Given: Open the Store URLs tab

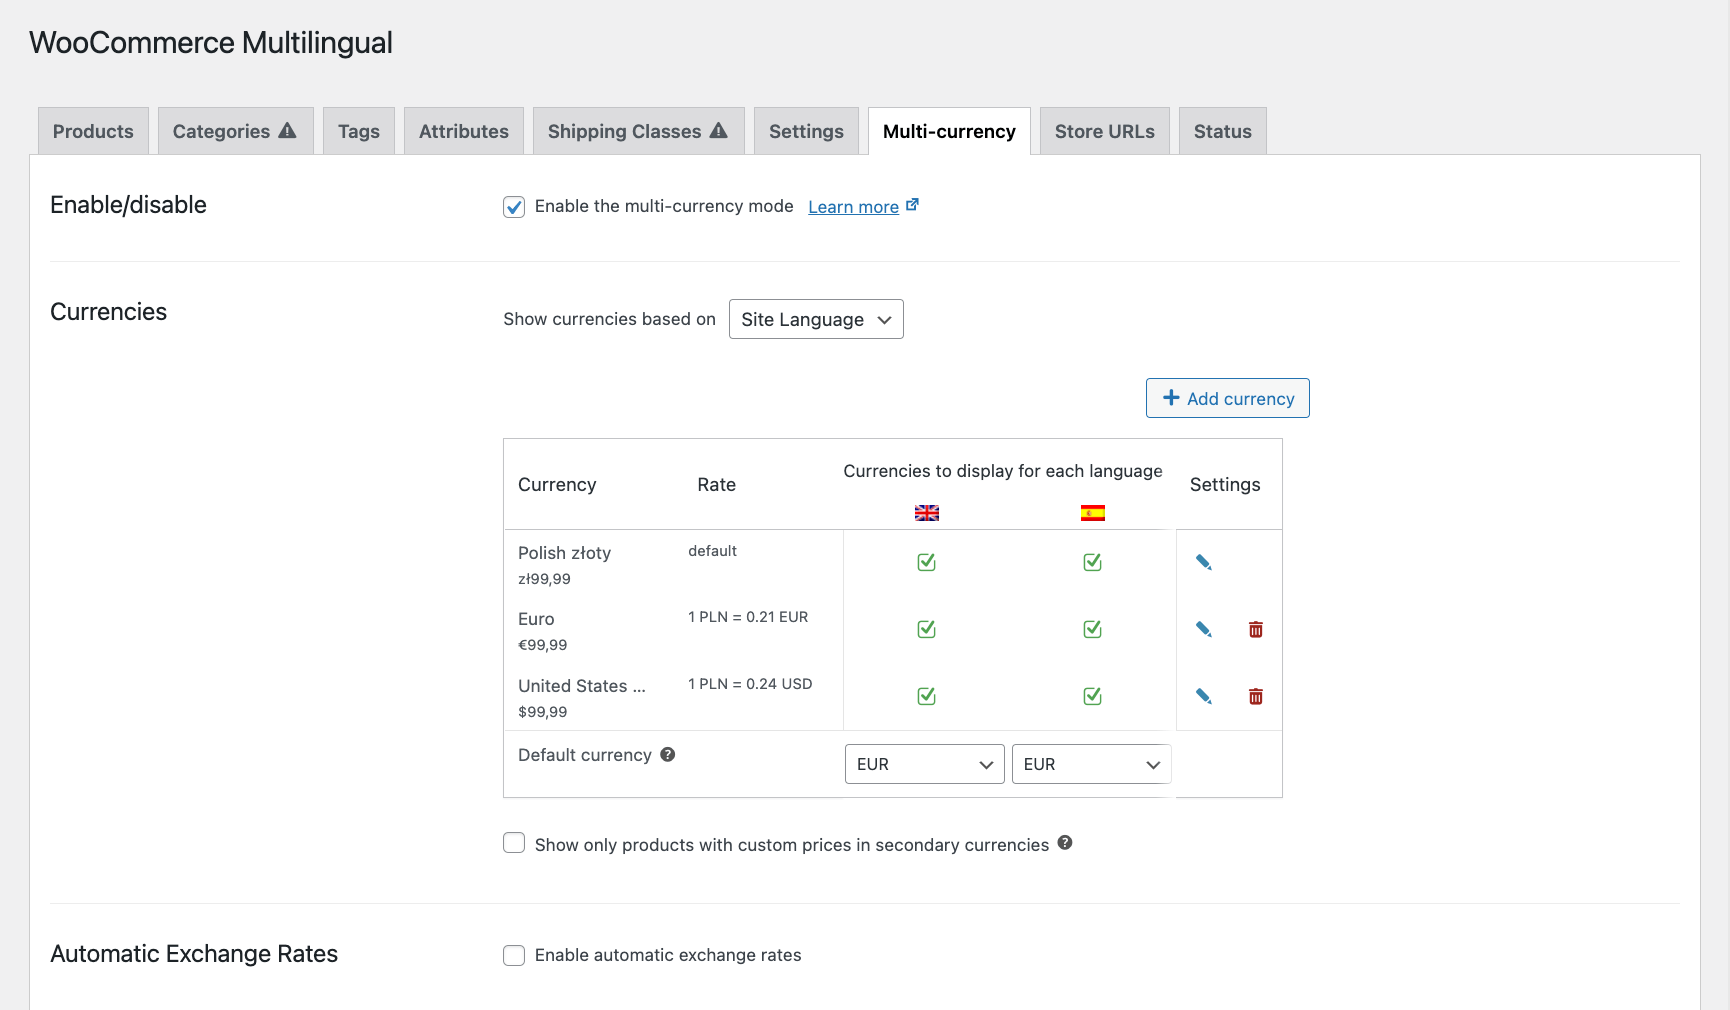Looking at the screenshot, I should pyautogui.click(x=1105, y=131).
